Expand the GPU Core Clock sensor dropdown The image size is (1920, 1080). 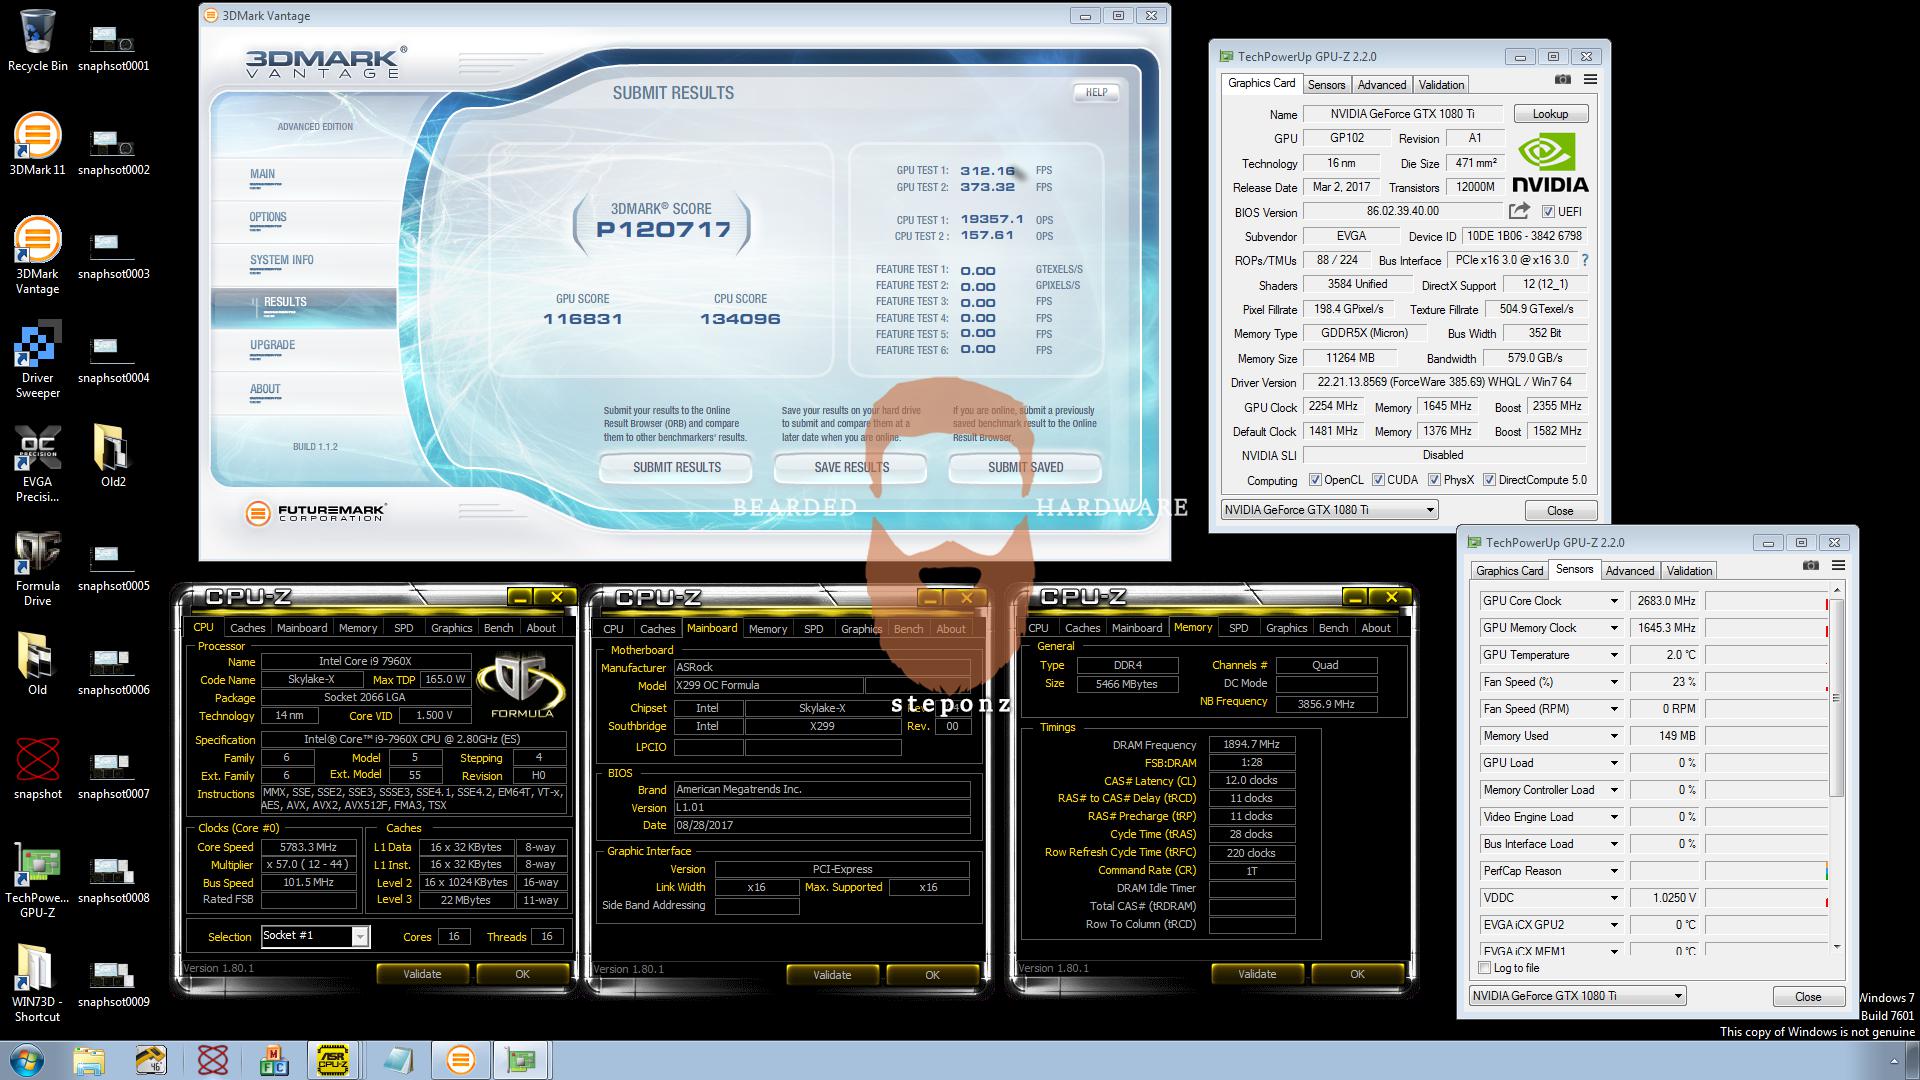click(x=1613, y=601)
